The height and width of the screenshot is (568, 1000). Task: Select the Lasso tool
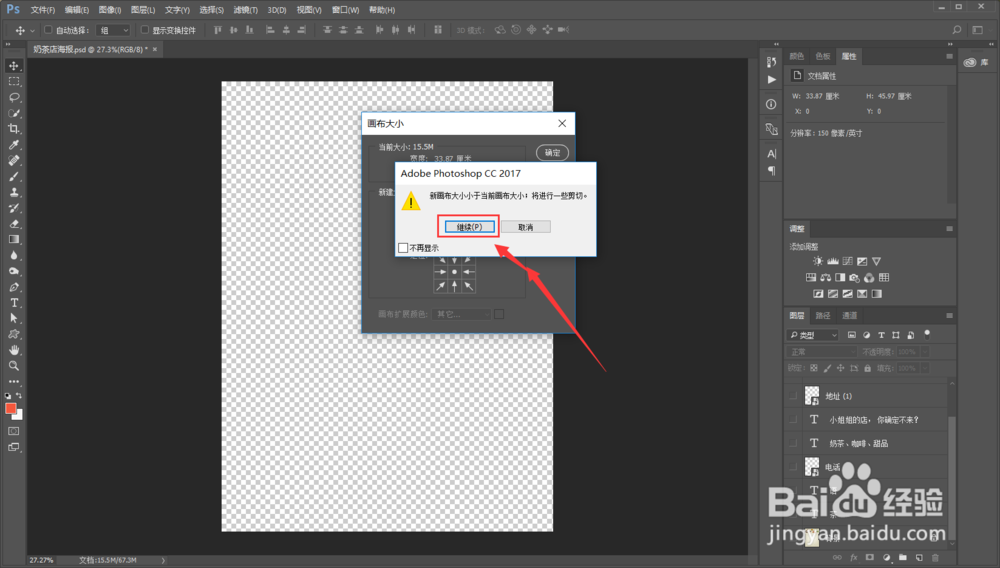coord(13,98)
